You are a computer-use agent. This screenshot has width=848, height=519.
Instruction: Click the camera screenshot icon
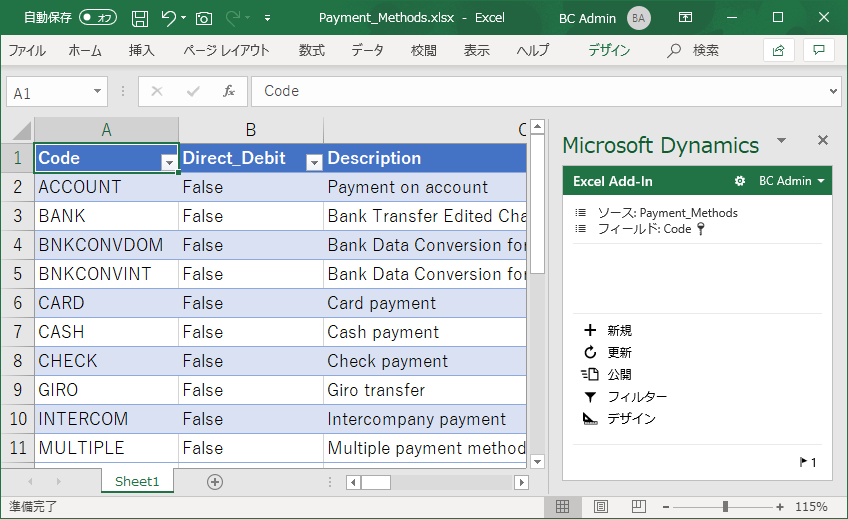pos(204,19)
